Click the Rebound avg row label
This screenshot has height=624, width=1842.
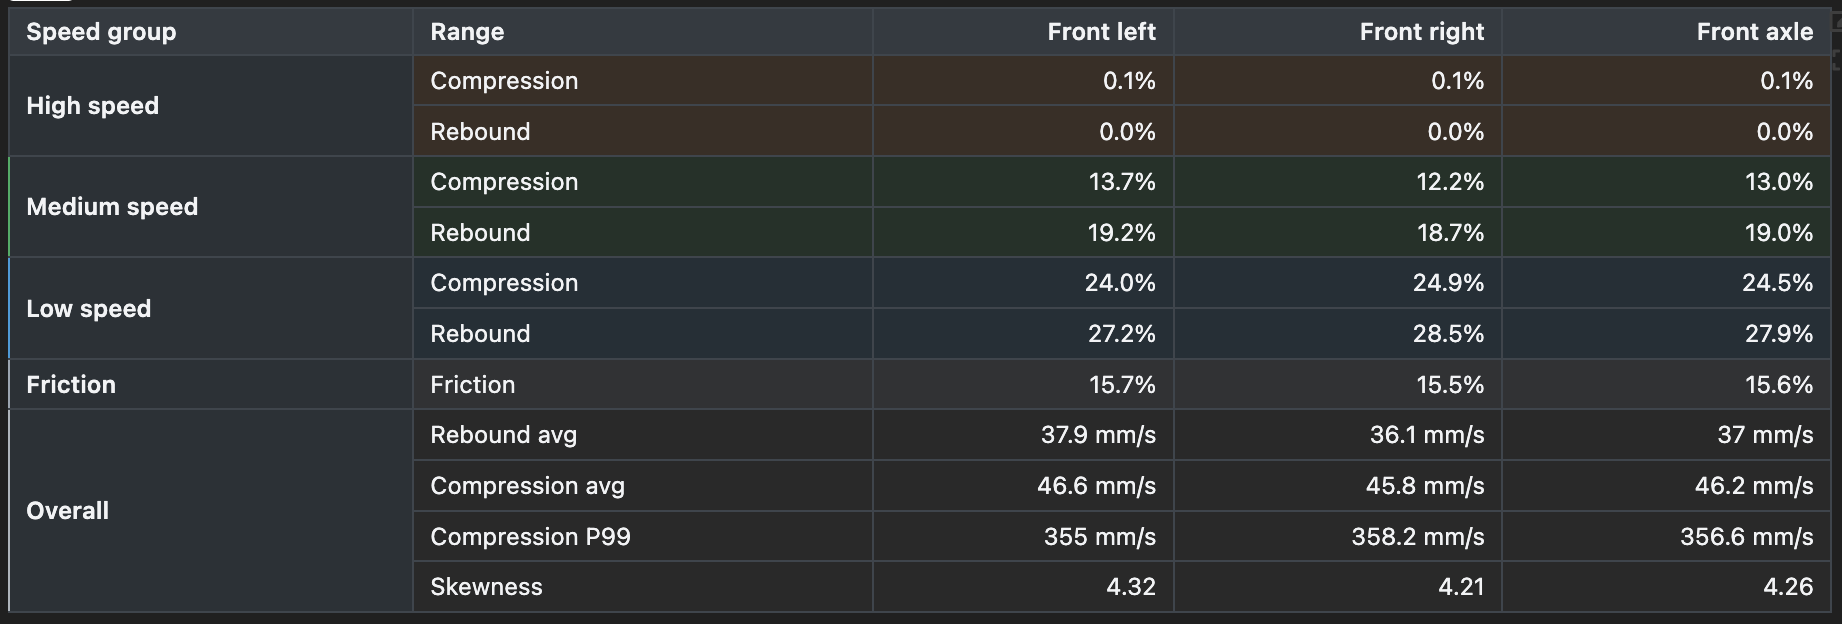click(x=503, y=435)
